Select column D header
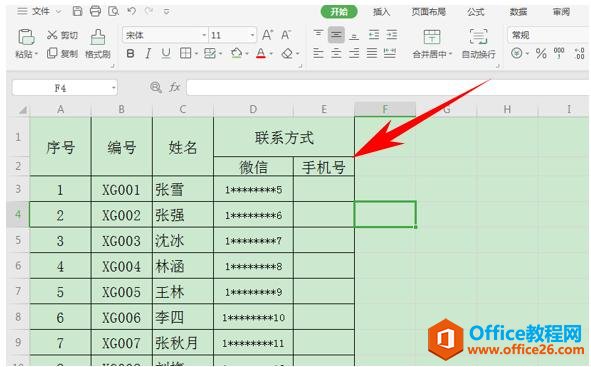The height and width of the screenshot is (367, 591). pos(253,109)
